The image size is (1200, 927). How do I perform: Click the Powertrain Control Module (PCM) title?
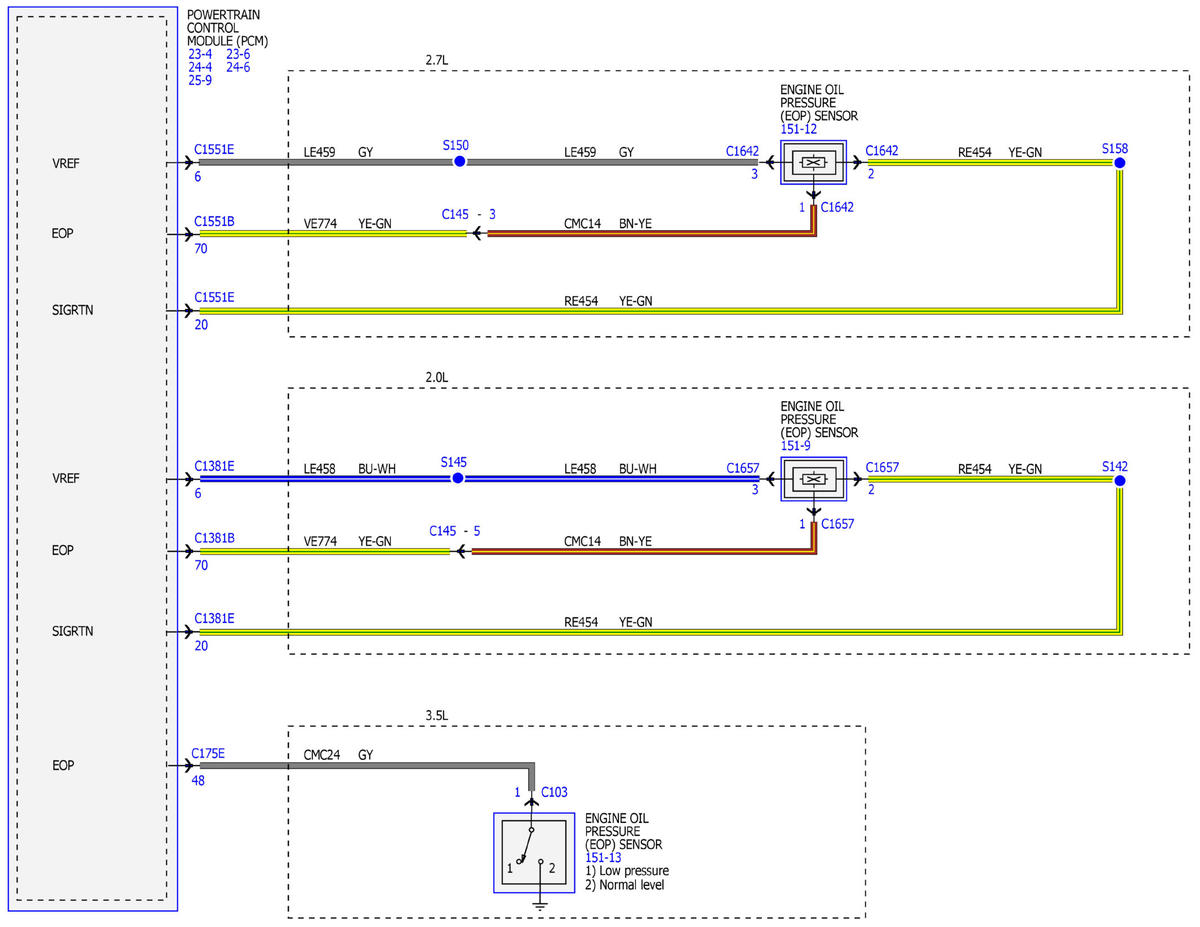point(228,29)
